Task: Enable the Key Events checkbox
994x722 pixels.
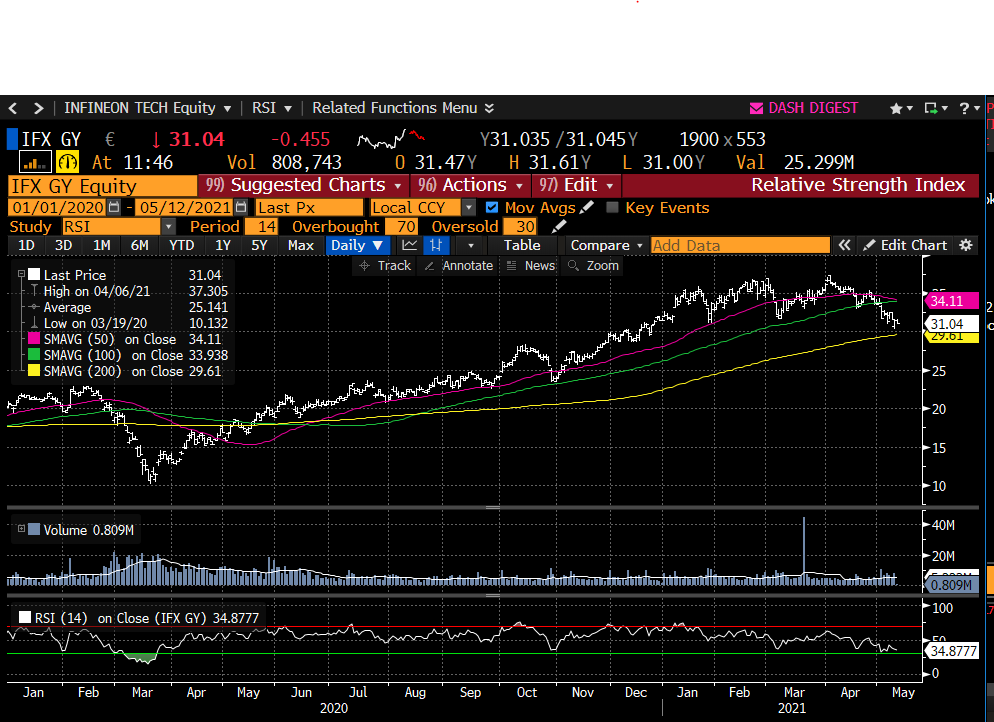Action: [612, 207]
